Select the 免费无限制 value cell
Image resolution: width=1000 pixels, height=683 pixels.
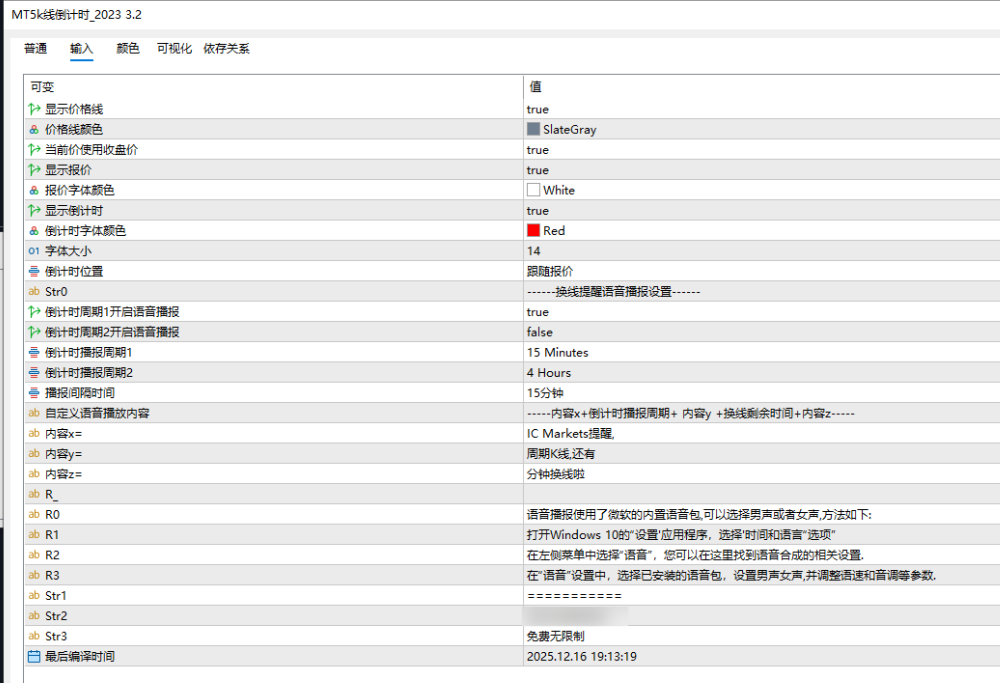coord(761,636)
